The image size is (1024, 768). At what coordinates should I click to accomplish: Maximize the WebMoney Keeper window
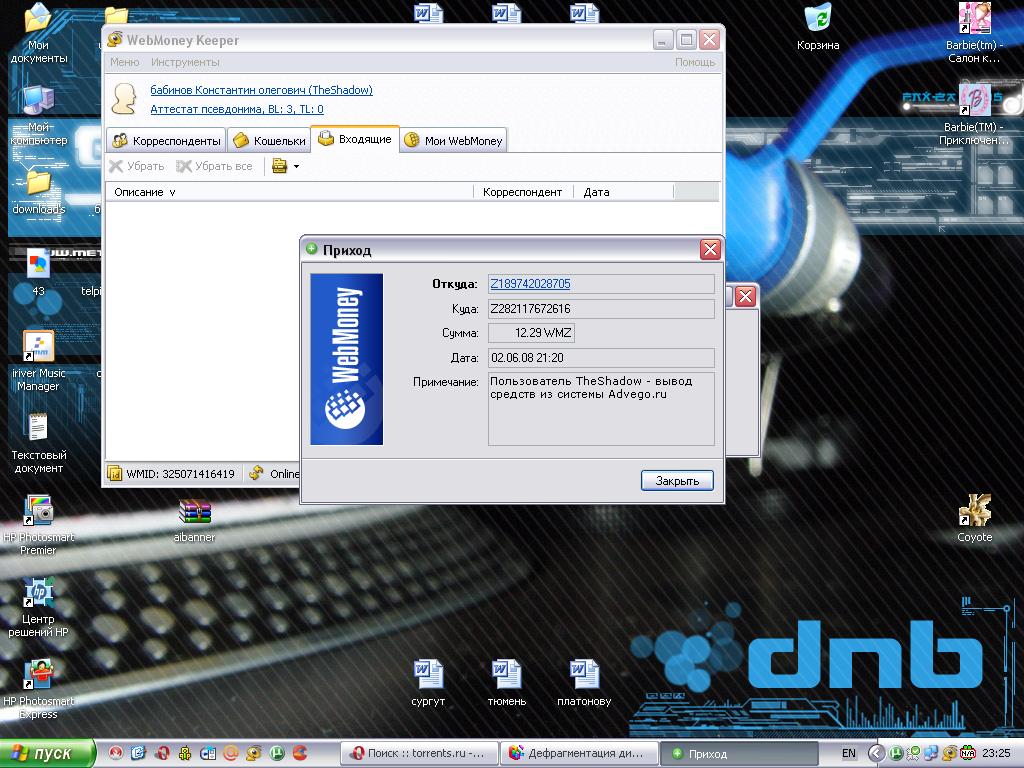coord(686,40)
